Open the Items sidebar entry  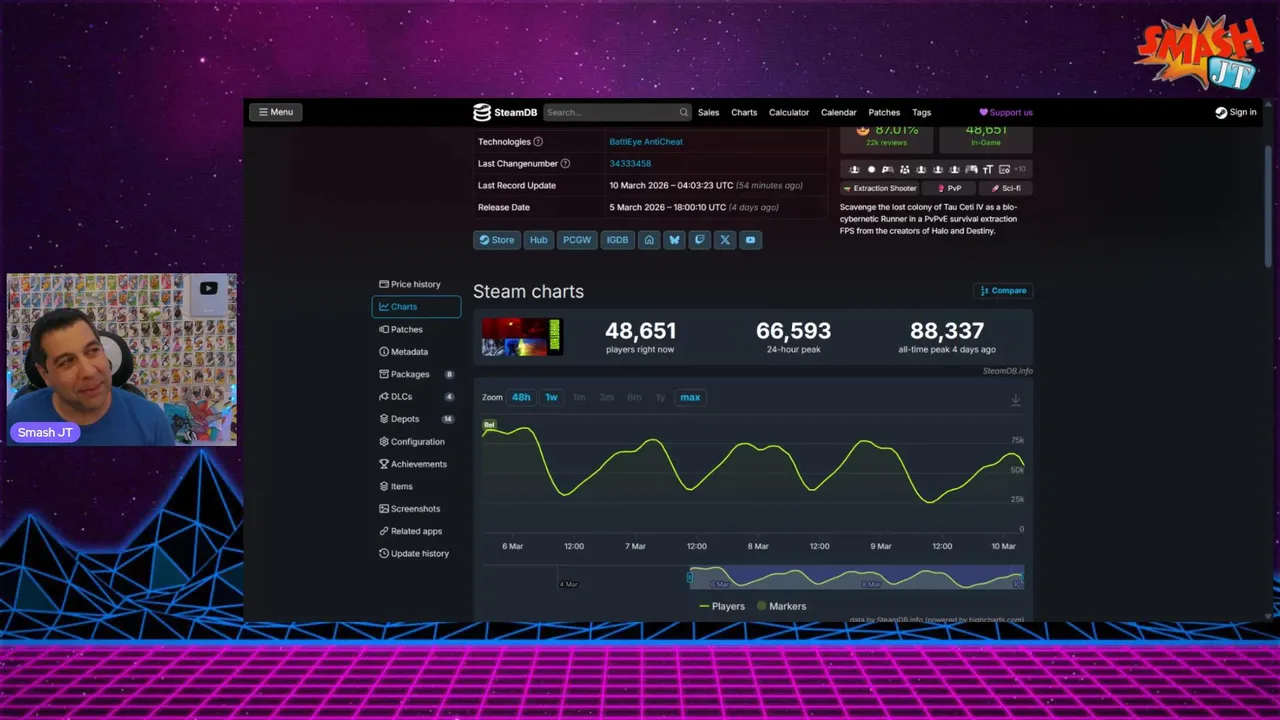tap(416, 487)
